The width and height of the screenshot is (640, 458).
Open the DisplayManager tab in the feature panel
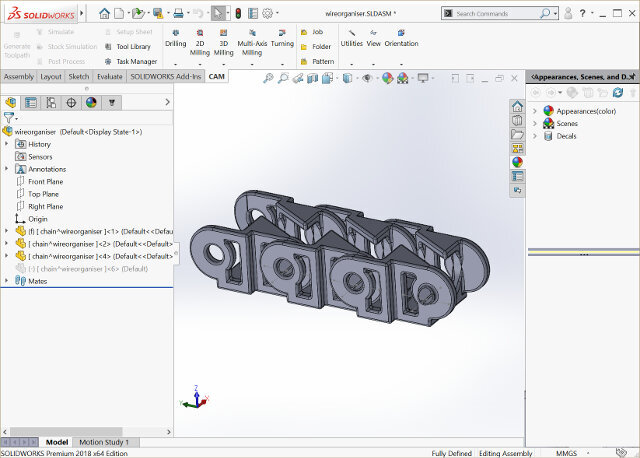click(91, 102)
